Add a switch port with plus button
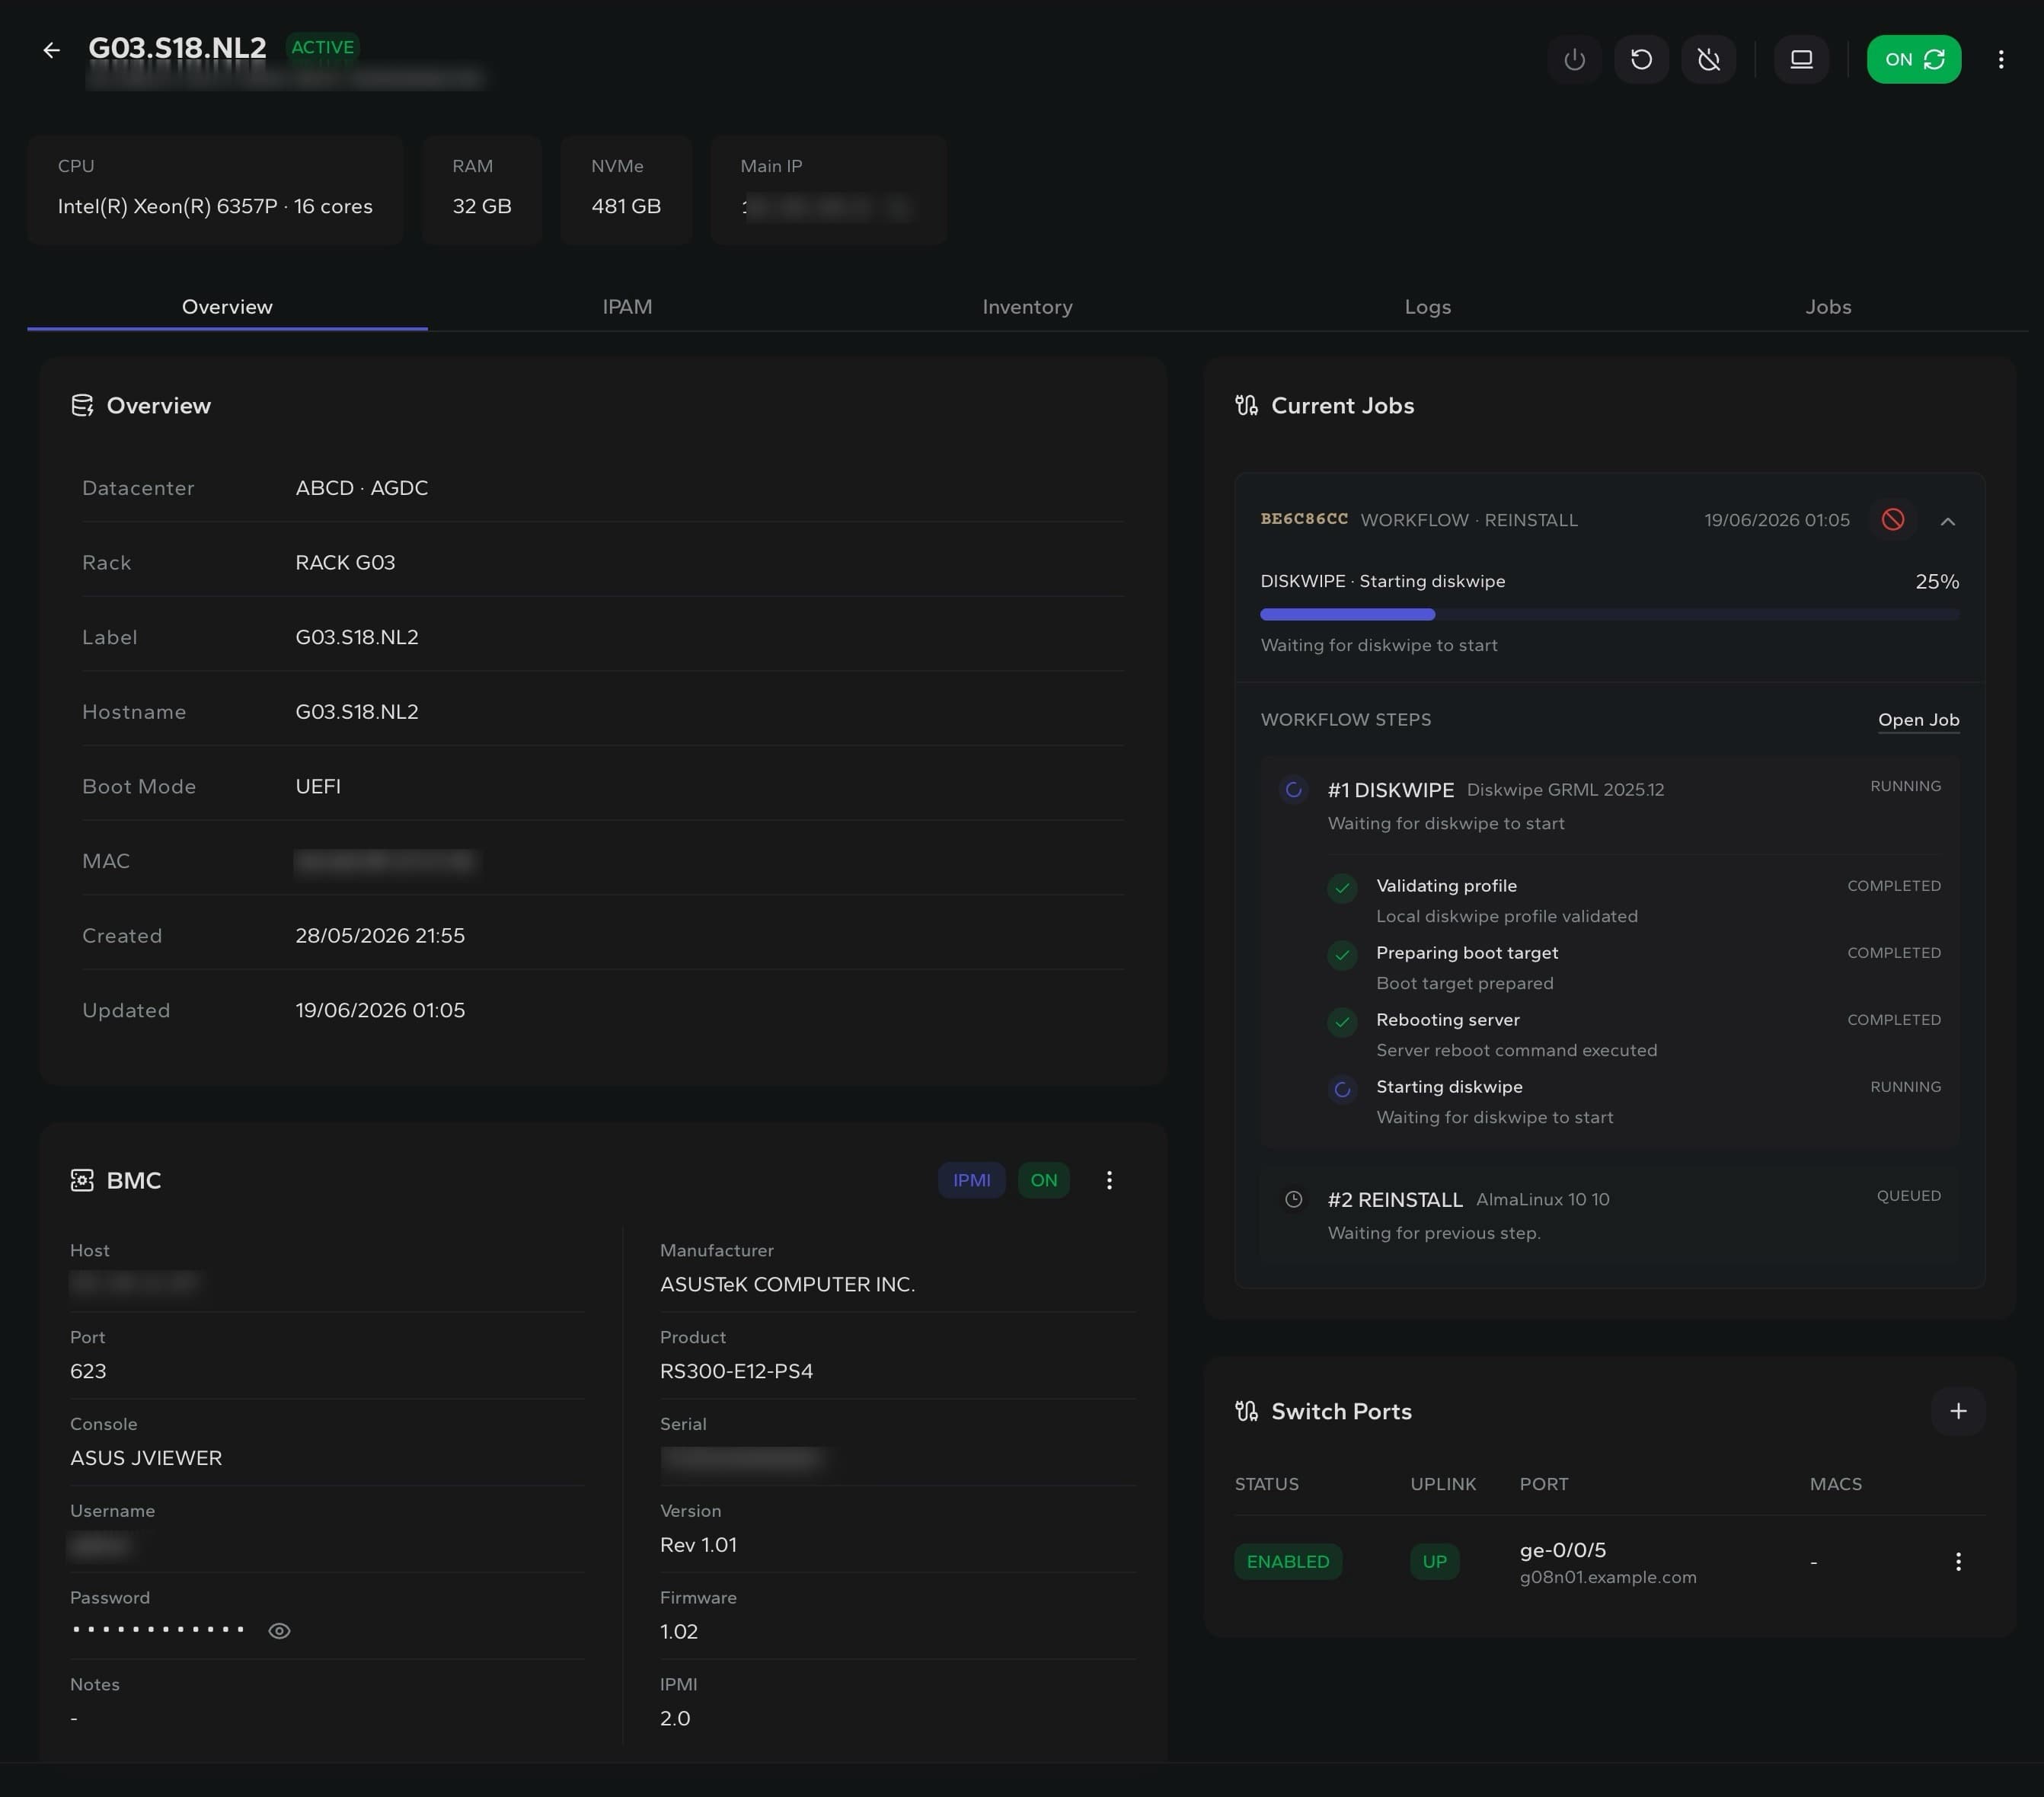Screen dimensions: 2044x1797 click(x=1958, y=1411)
